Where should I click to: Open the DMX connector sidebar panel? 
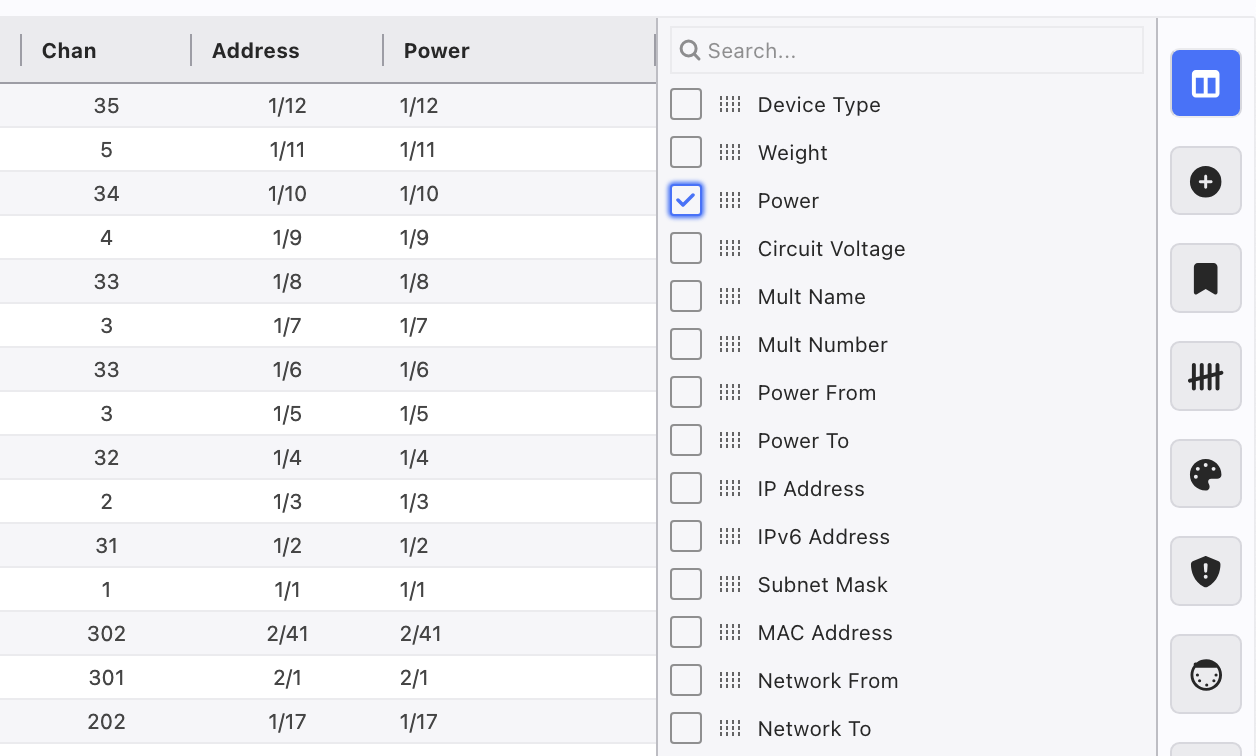pos(1205,675)
